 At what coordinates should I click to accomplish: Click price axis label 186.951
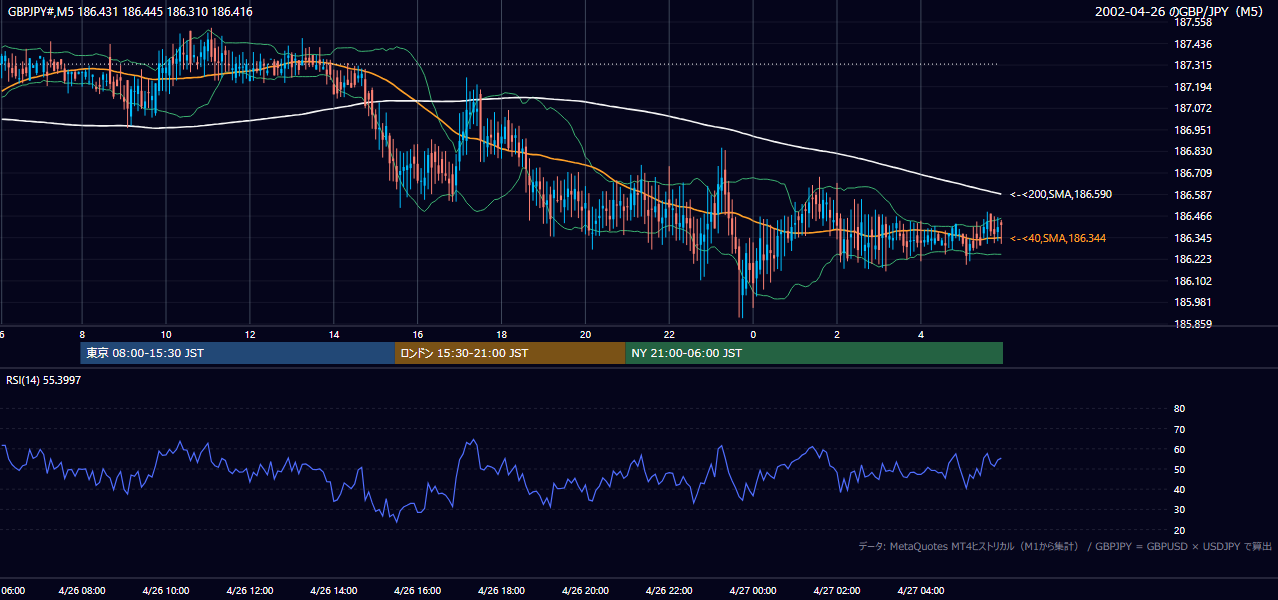point(1193,130)
